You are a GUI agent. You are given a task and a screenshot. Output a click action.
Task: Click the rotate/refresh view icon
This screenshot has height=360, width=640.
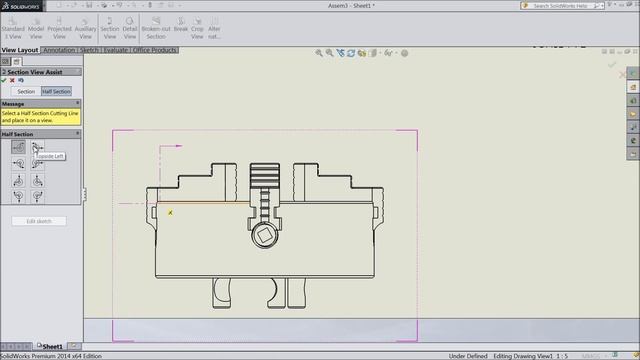[351, 53]
